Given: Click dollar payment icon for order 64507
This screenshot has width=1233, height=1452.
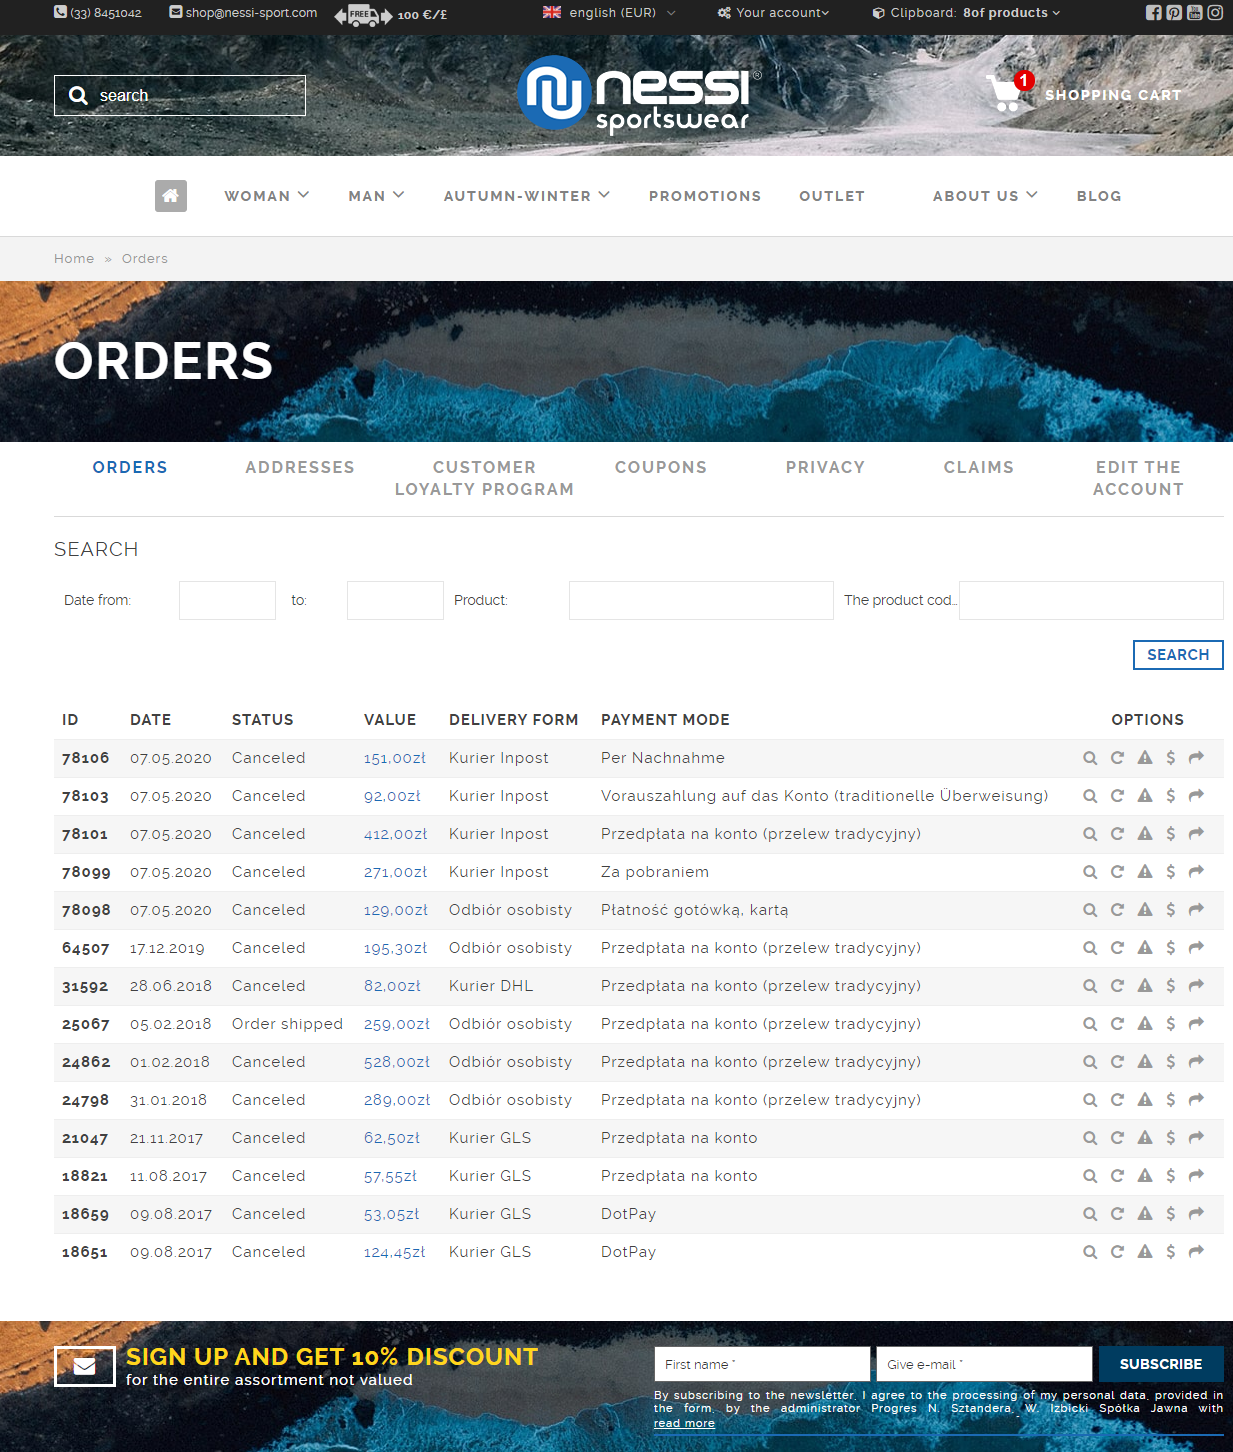Looking at the screenshot, I should [1170, 948].
